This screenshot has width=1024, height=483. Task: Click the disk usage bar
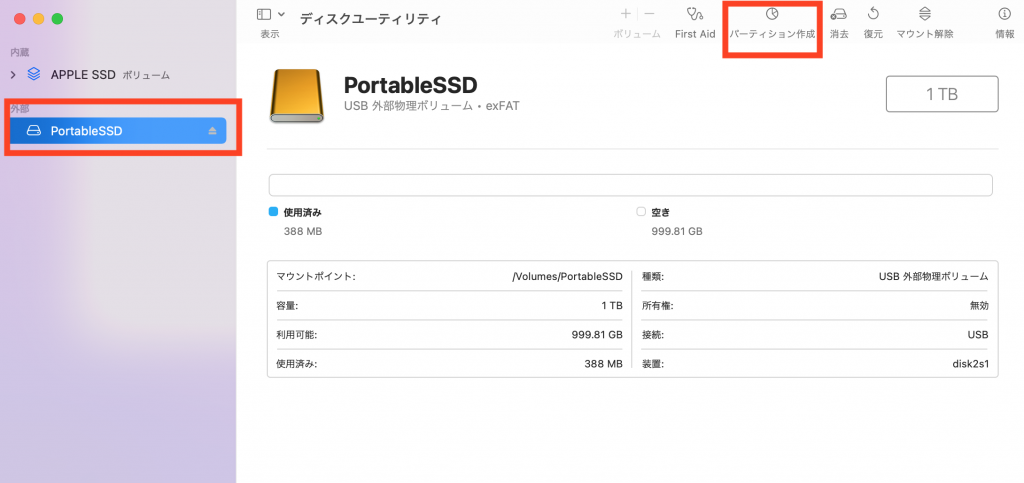click(630, 185)
